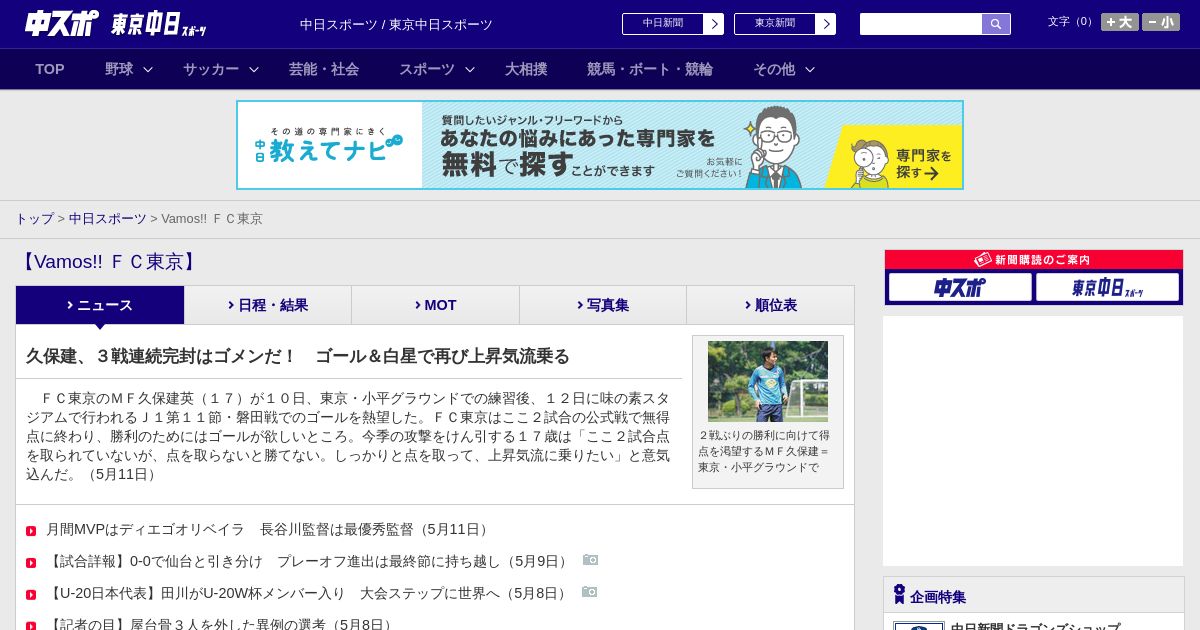Click 中スポ subscription button in sidebar
This screenshot has height=630, width=1200.
pyautogui.click(x=960, y=287)
